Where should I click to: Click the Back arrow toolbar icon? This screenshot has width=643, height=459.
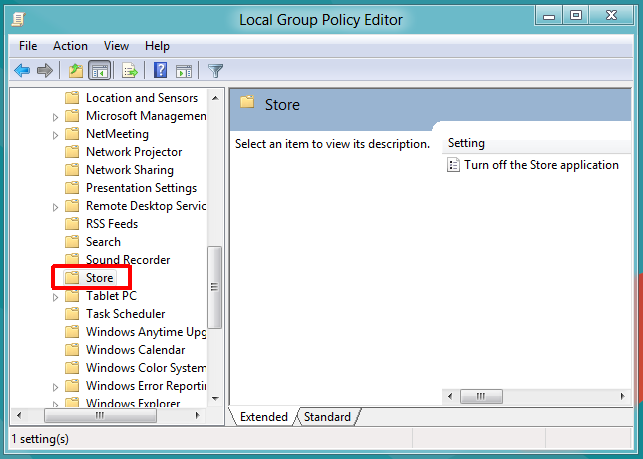(22, 70)
